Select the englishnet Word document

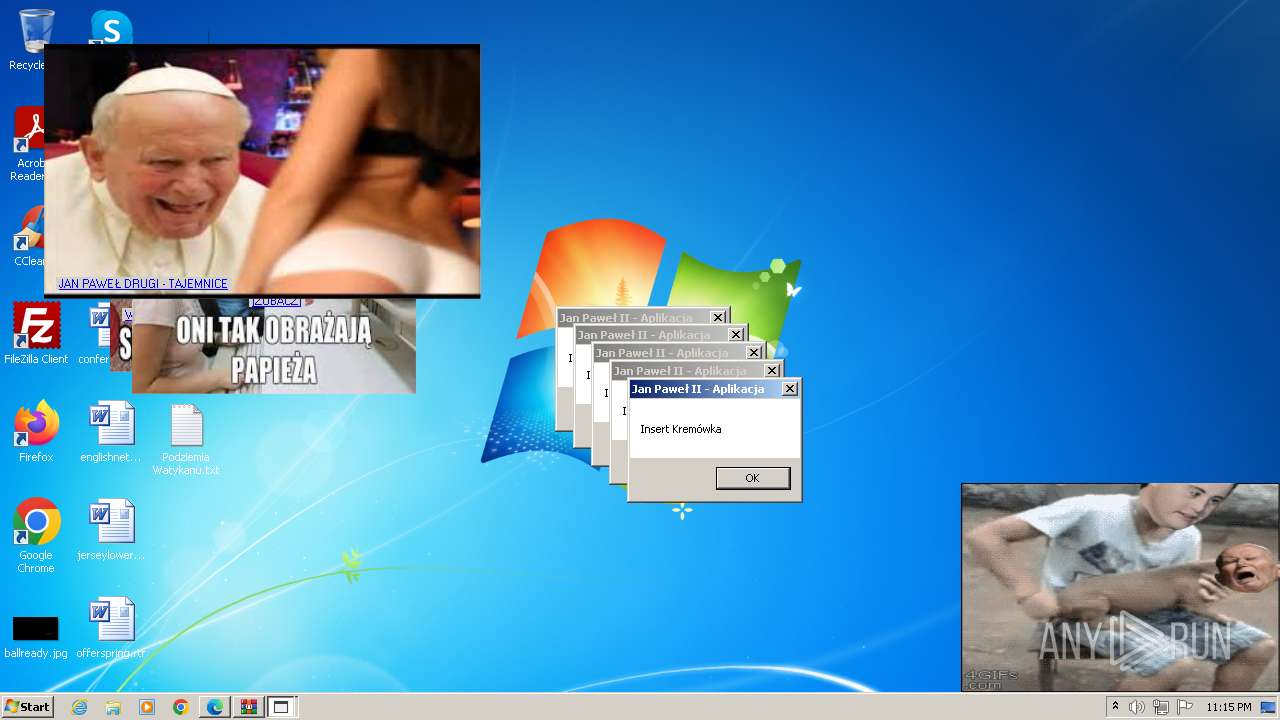click(x=111, y=432)
